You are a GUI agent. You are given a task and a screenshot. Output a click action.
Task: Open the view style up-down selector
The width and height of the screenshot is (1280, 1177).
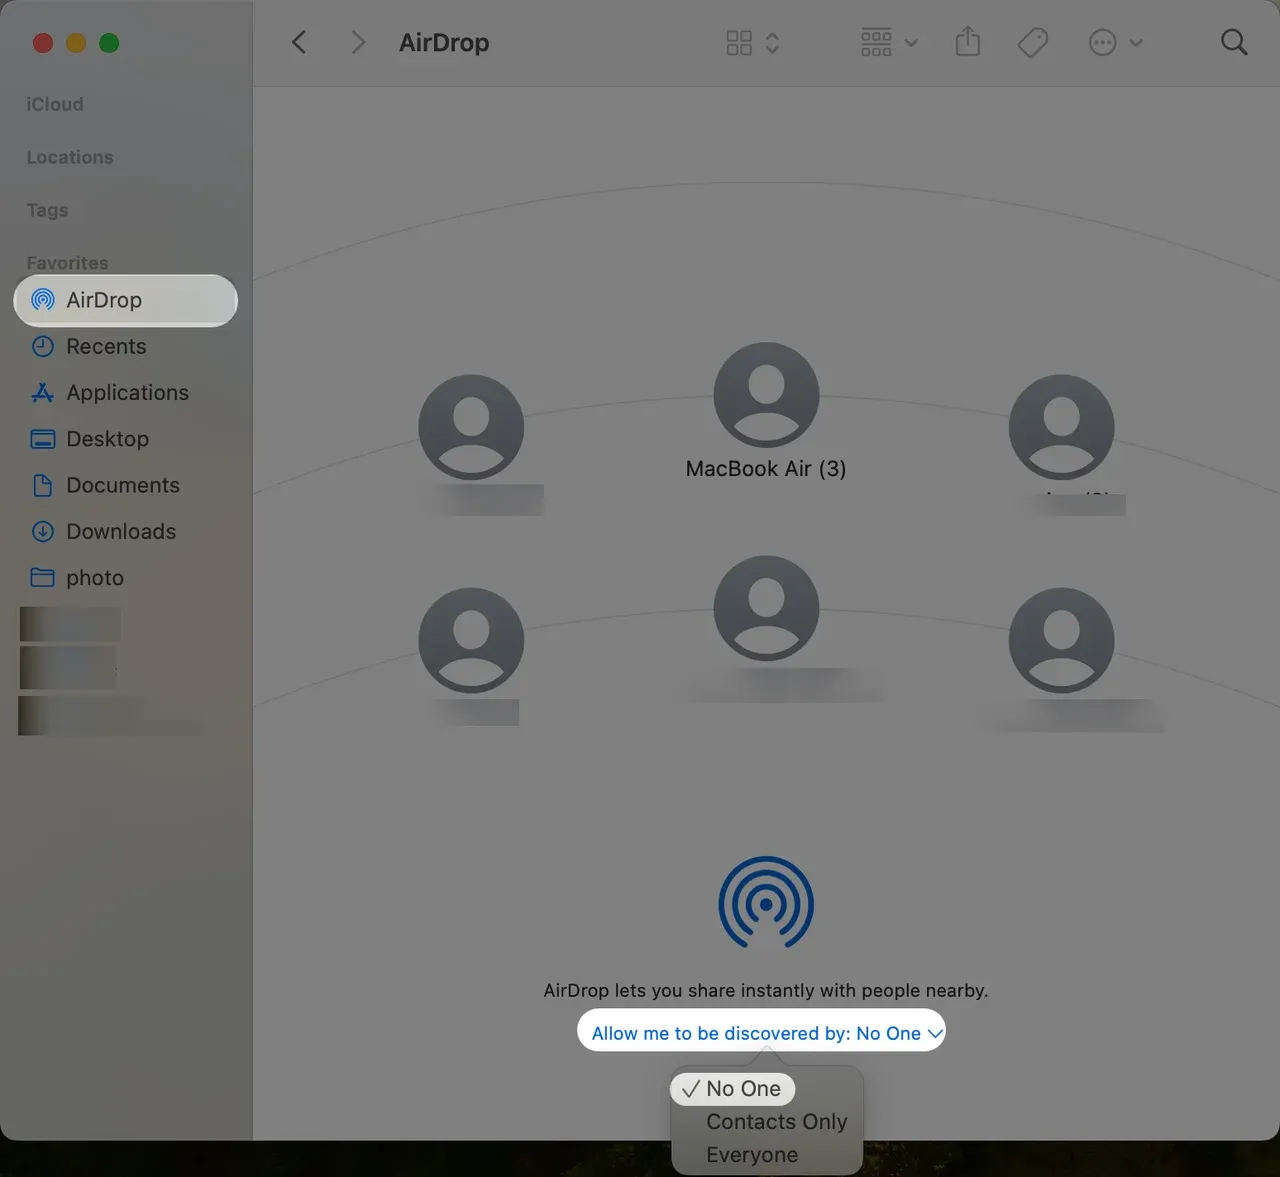(772, 43)
